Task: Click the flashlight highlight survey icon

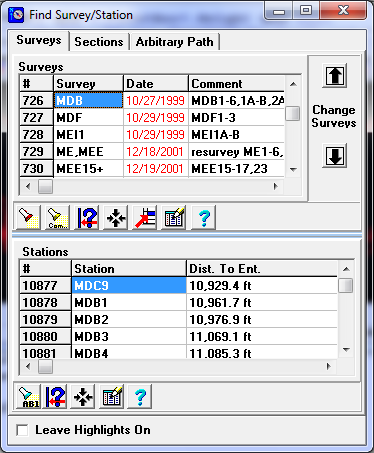Action: click(x=28, y=218)
